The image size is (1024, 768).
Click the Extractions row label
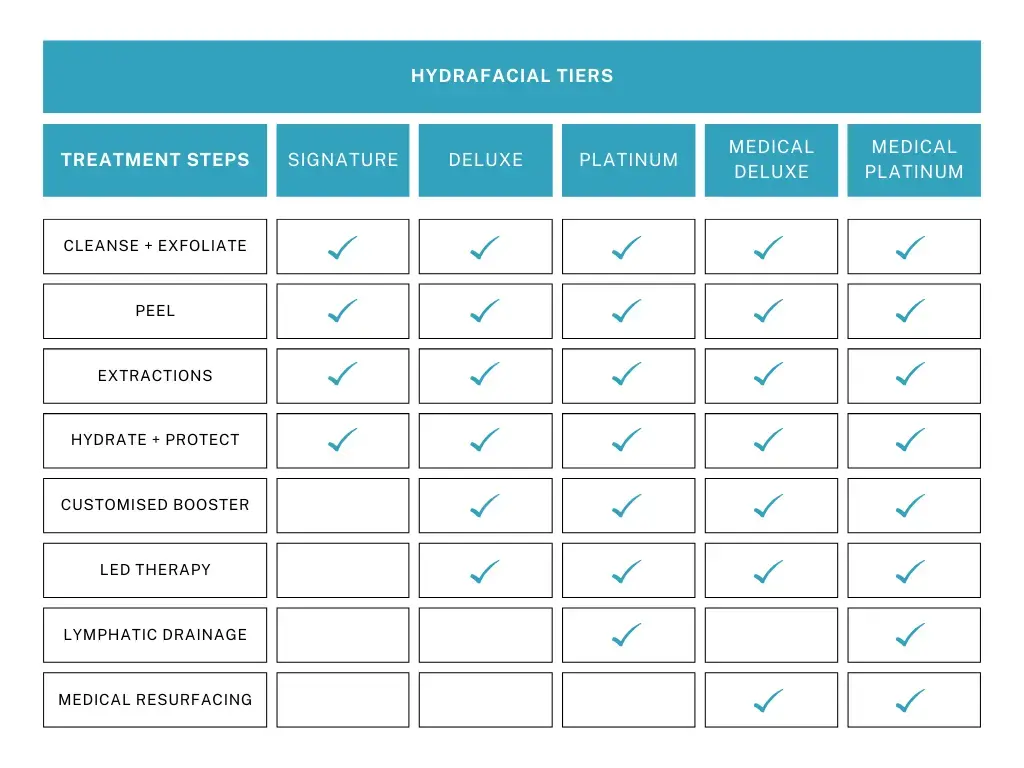click(x=155, y=376)
